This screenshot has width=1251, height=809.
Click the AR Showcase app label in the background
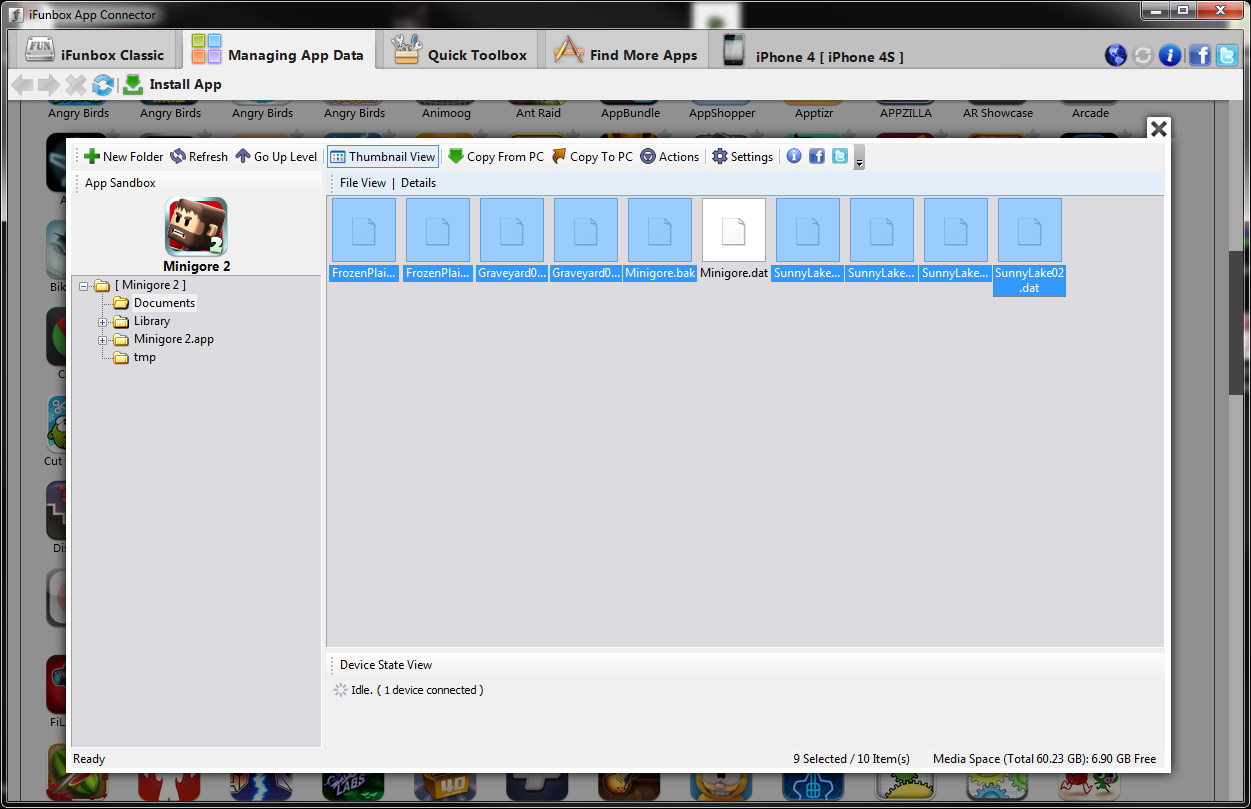click(x=998, y=113)
